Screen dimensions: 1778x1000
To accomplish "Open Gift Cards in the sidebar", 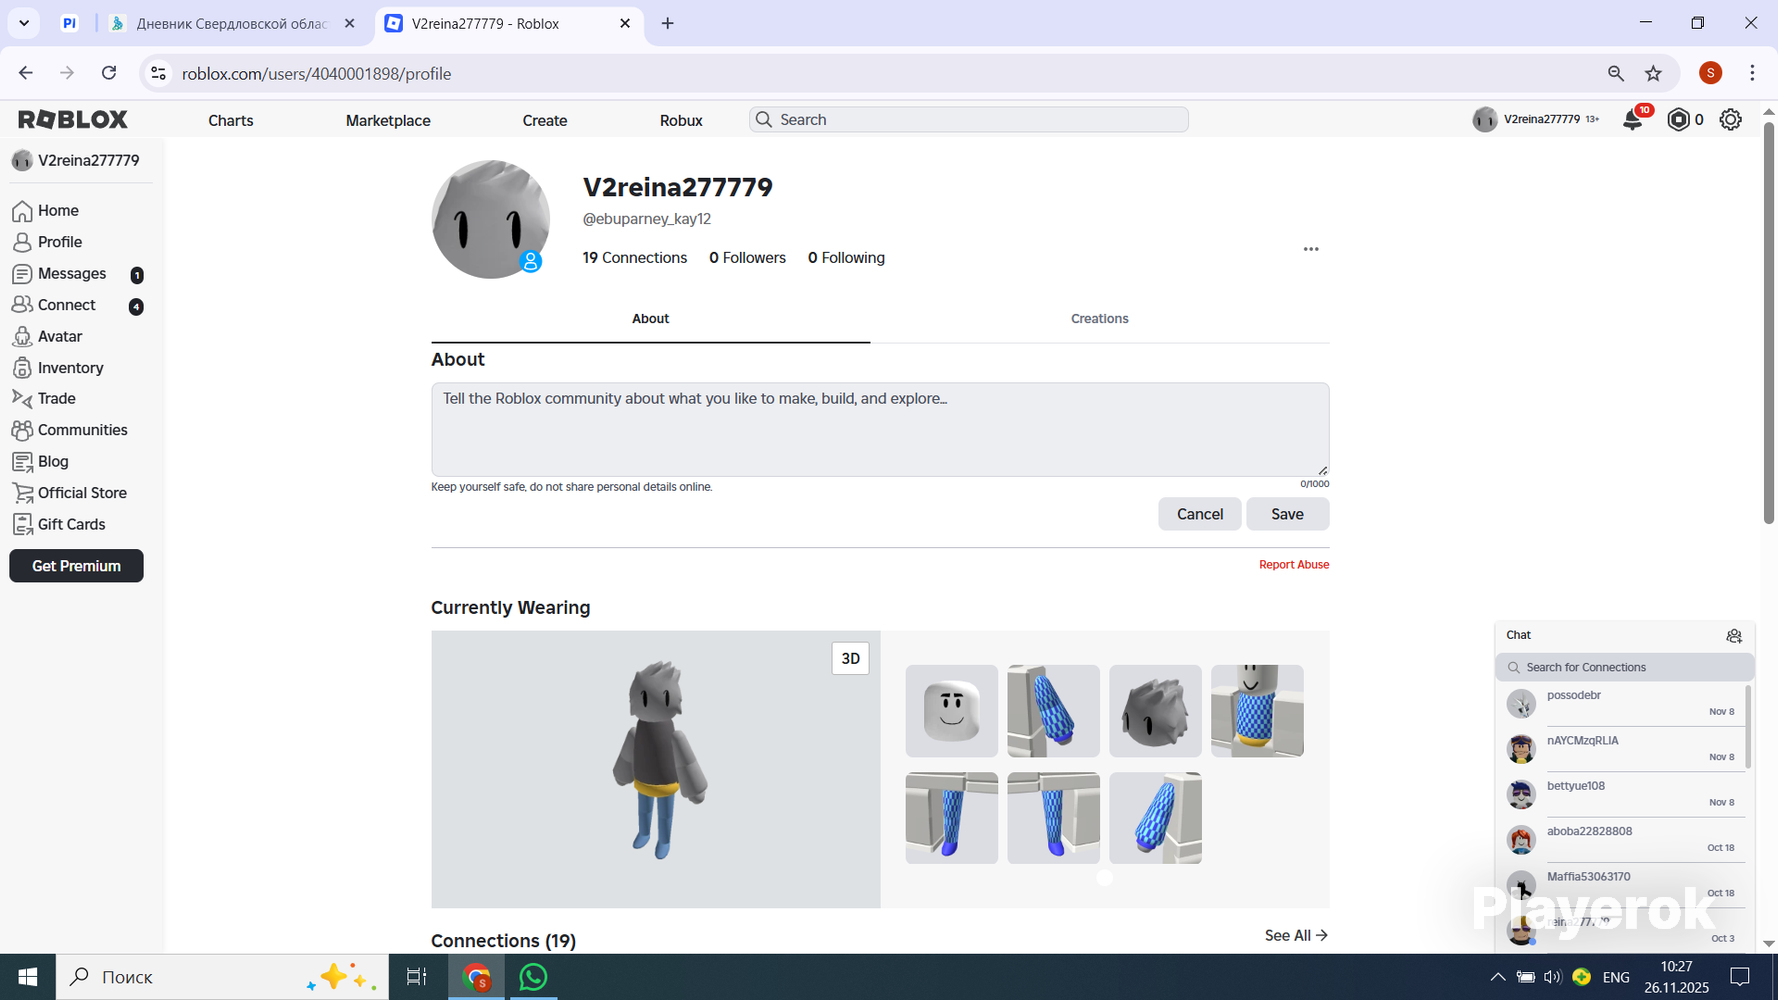I will pos(59,525).
